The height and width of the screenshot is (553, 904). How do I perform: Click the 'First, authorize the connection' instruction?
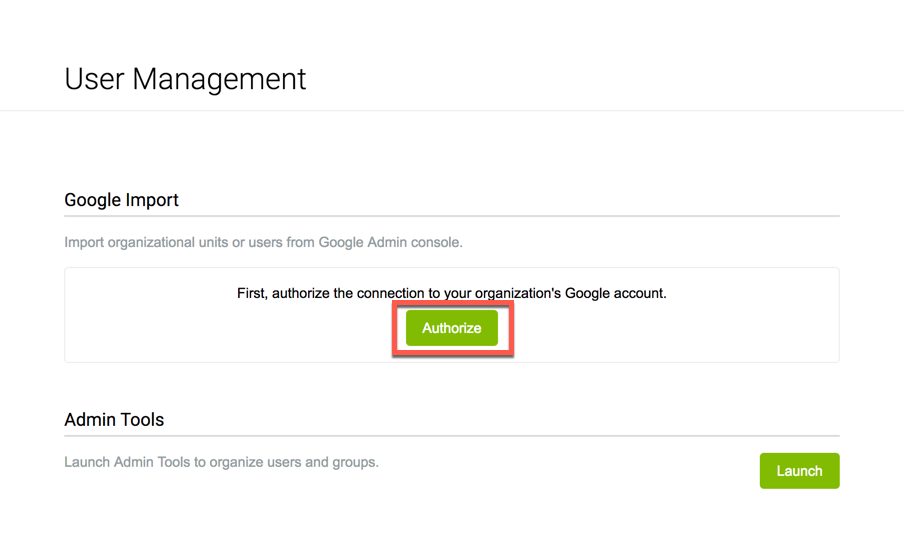[x=451, y=293]
